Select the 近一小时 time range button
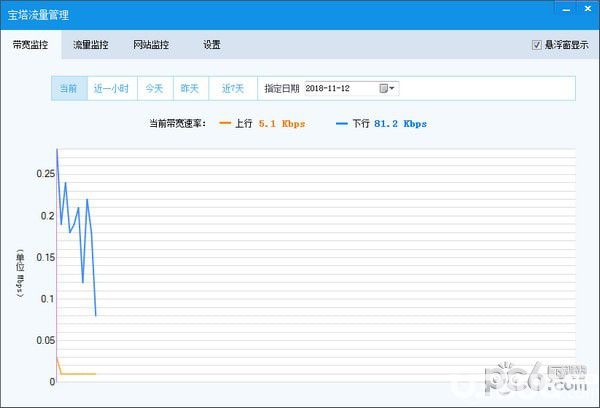This screenshot has height=408, width=600. pyautogui.click(x=111, y=88)
